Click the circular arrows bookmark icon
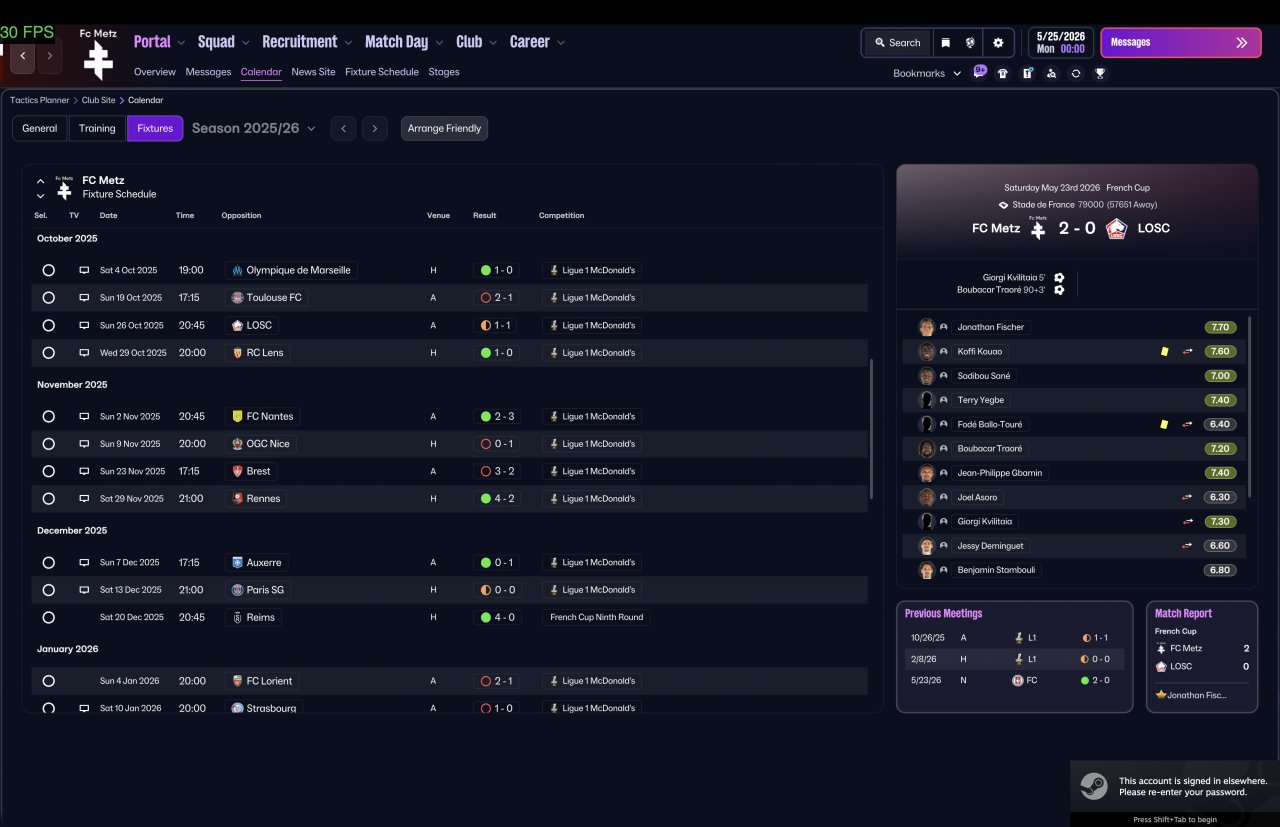1280x827 pixels. tap(1075, 73)
